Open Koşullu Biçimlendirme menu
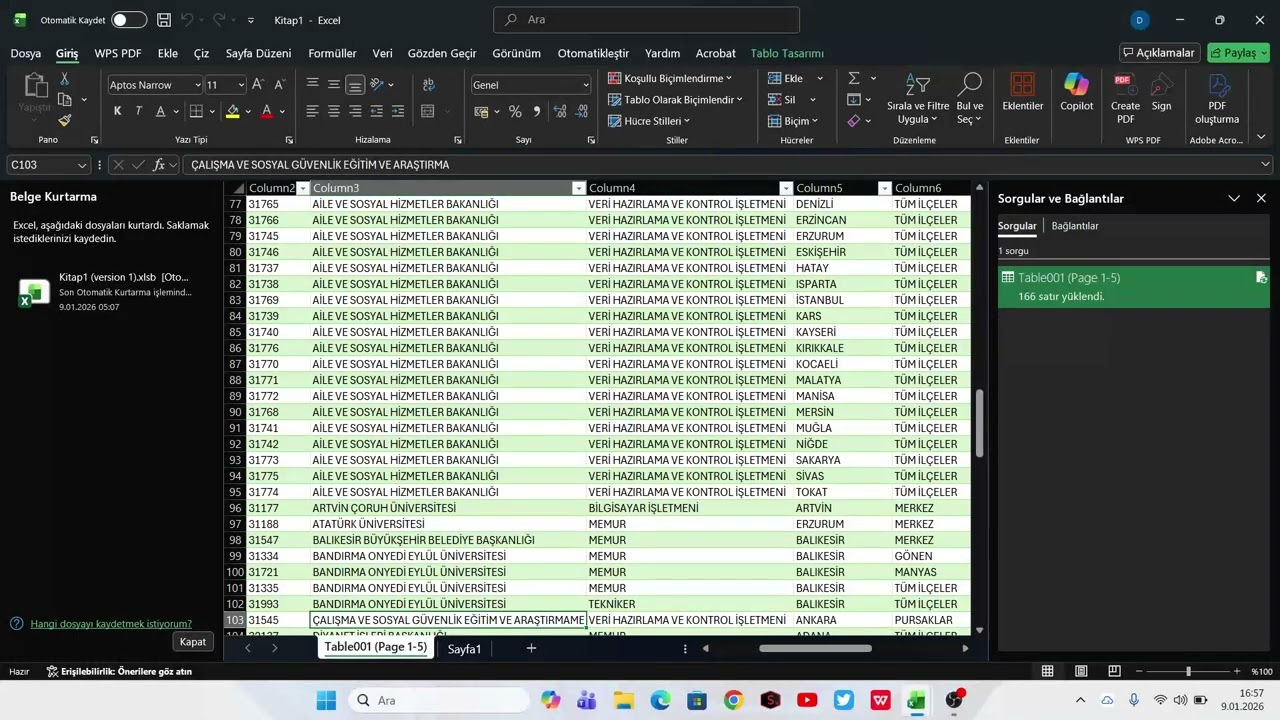This screenshot has height=720, width=1280. [670, 78]
